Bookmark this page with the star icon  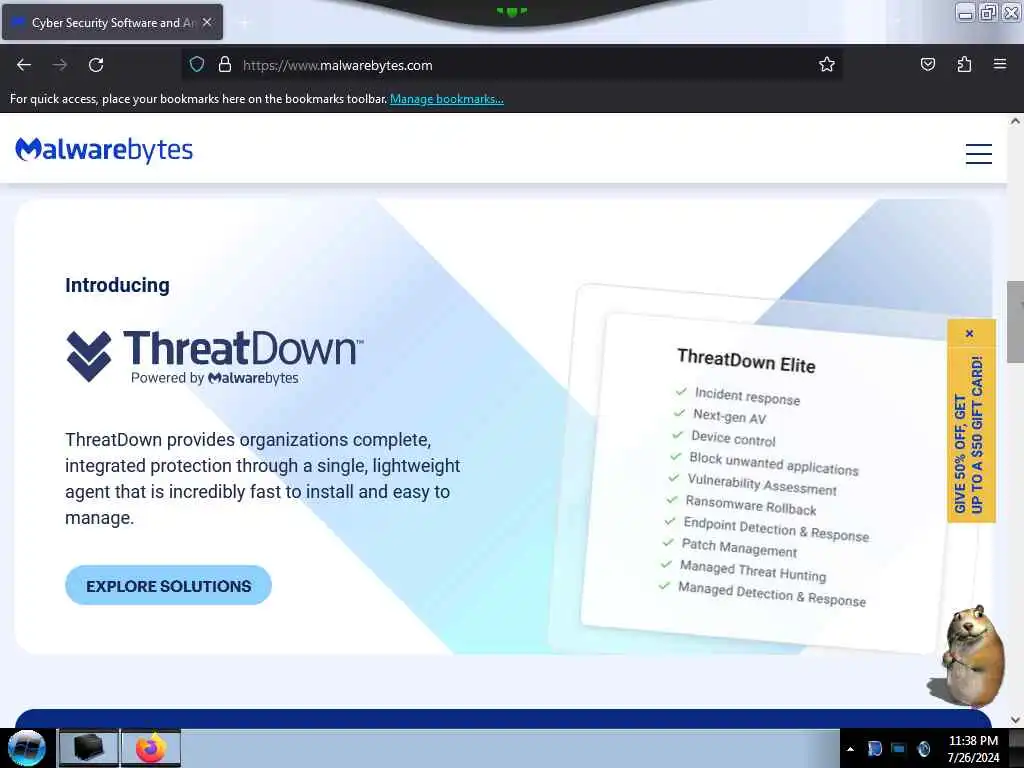(827, 64)
